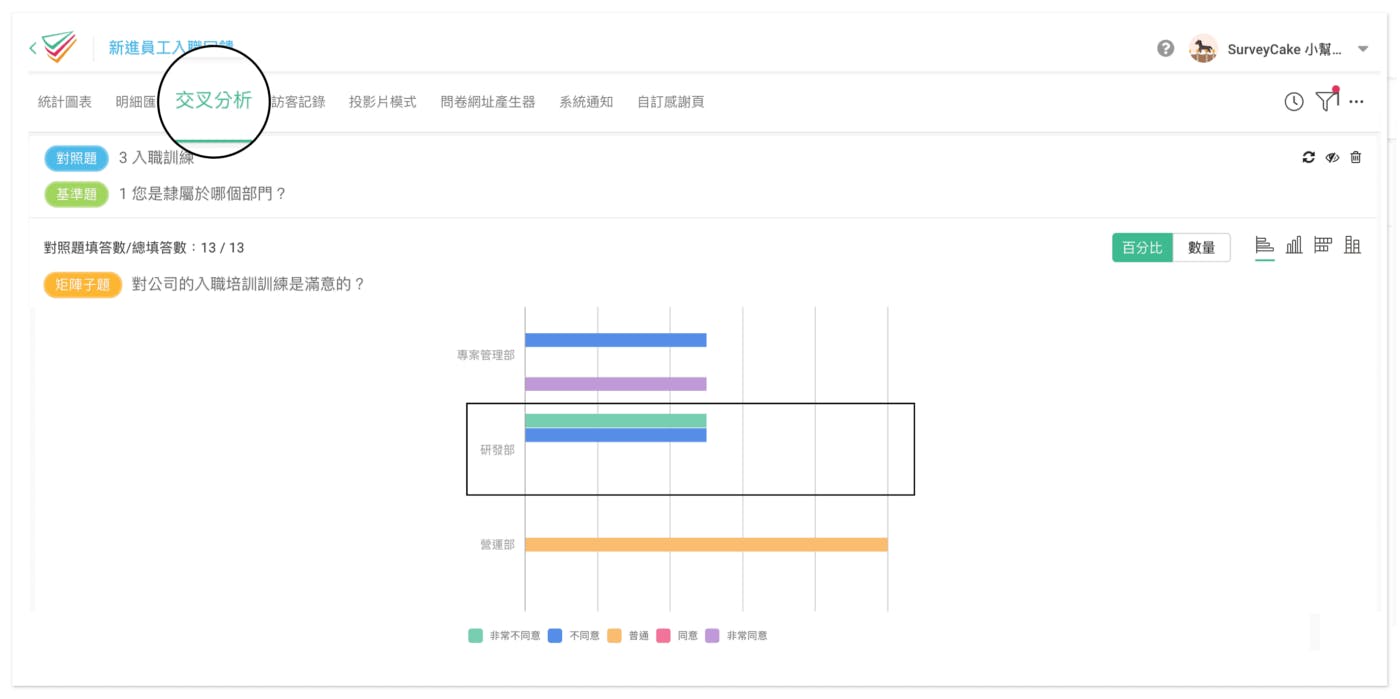
Task: Toggle display to 百分比 (percentage)
Action: coord(1142,248)
